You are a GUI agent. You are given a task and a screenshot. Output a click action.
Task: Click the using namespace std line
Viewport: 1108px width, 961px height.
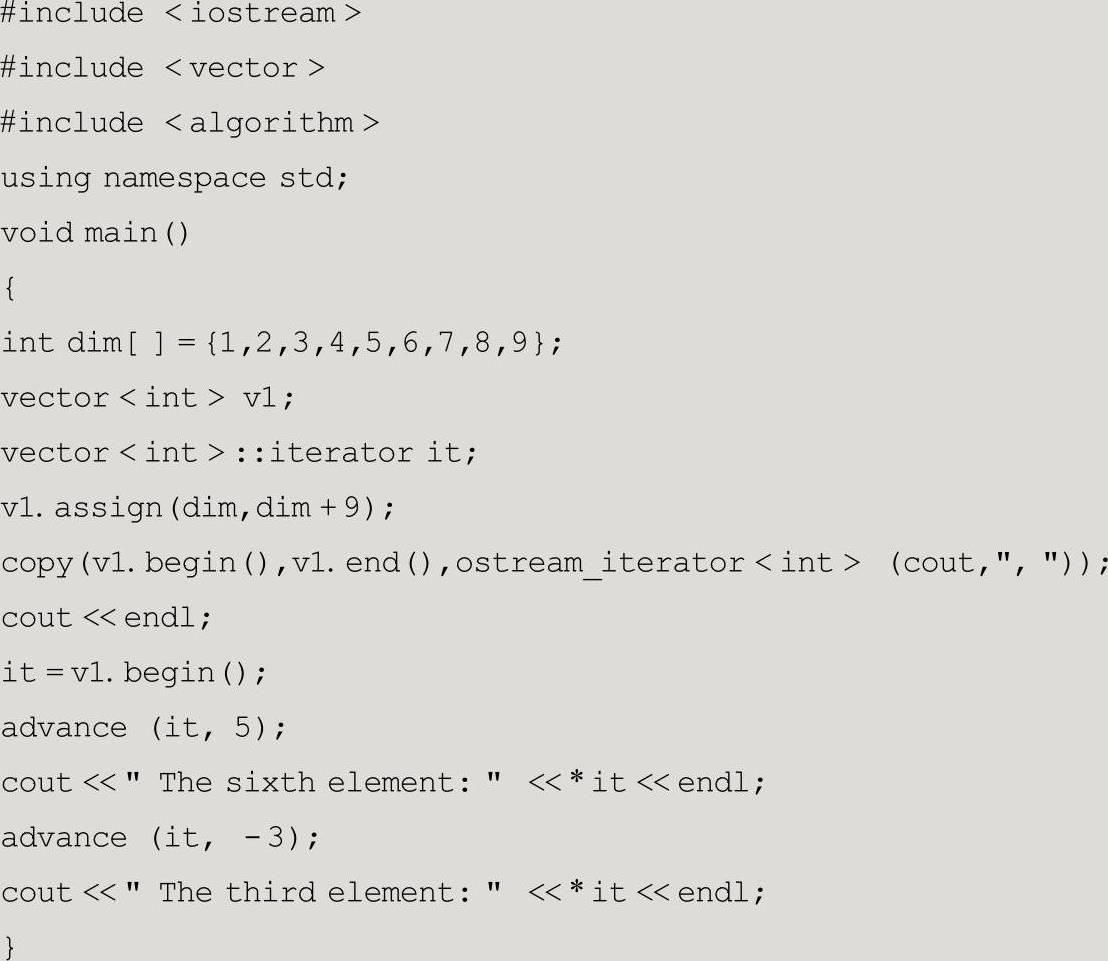pos(175,178)
